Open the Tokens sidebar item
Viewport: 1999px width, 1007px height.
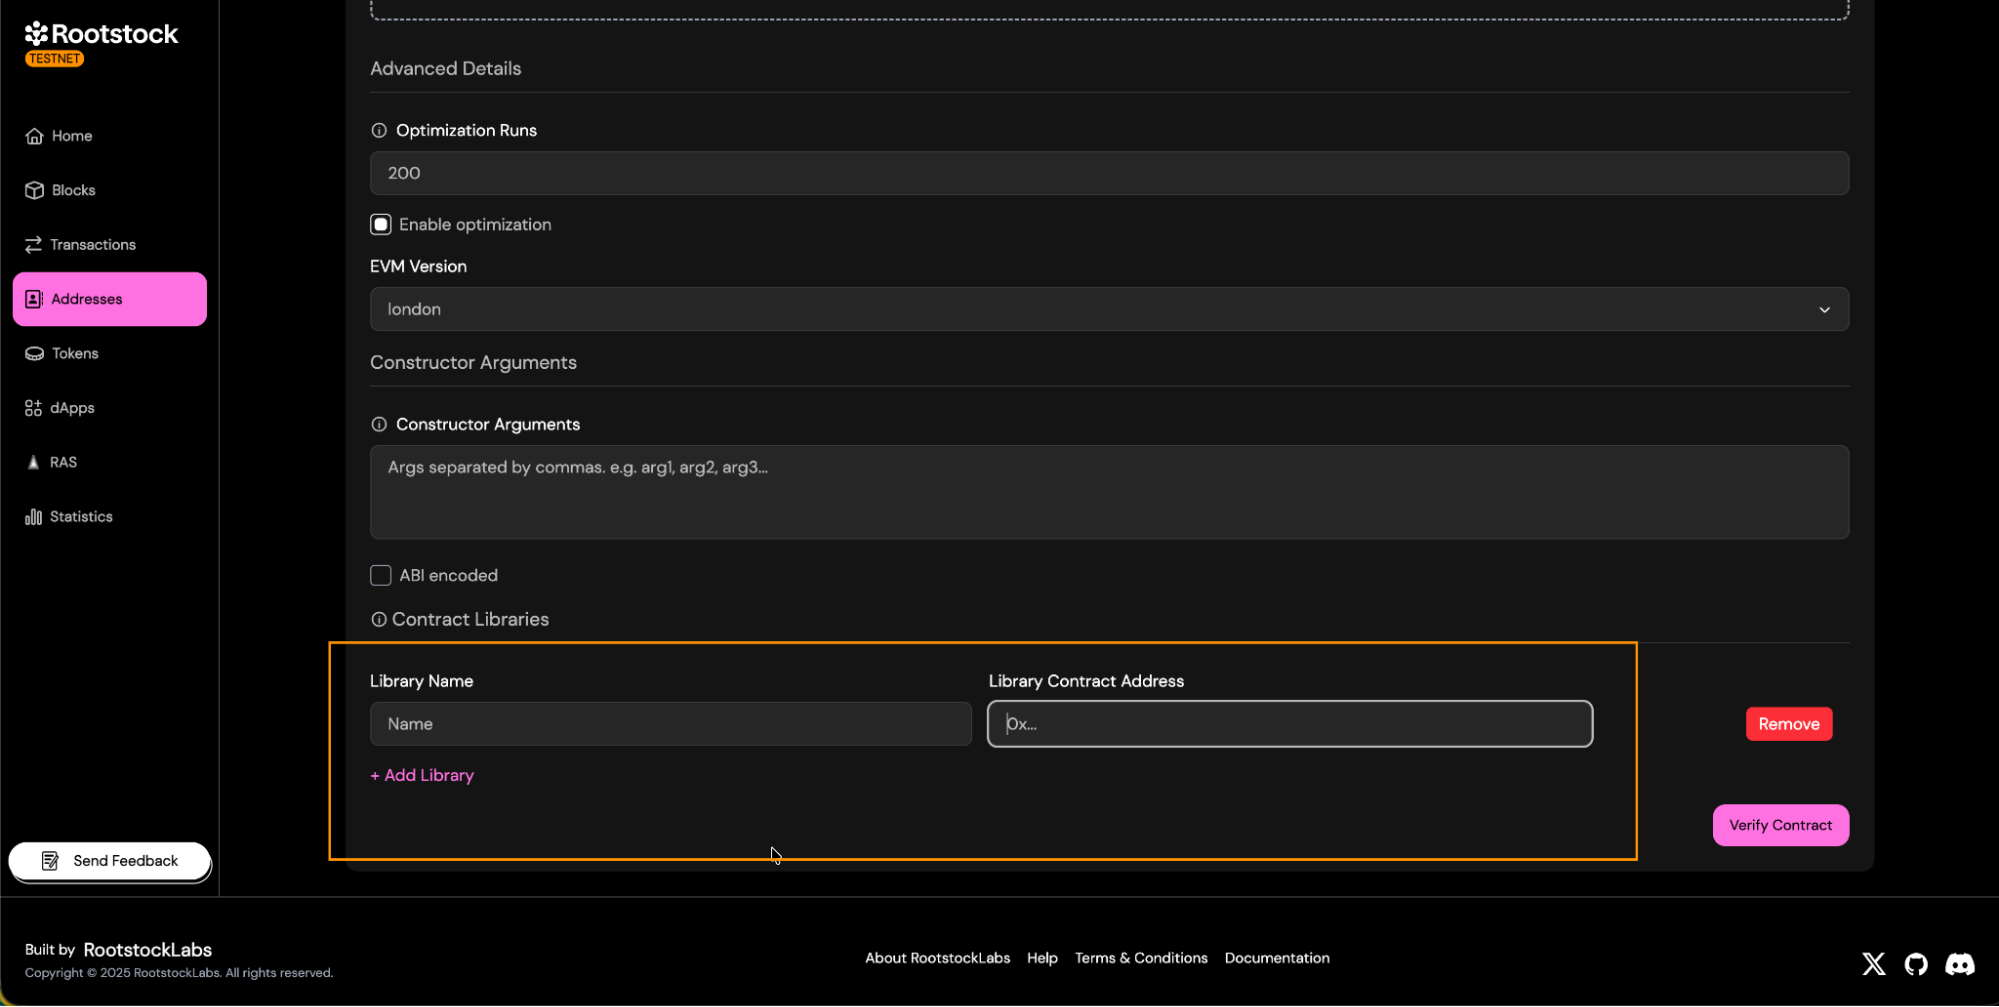point(74,354)
